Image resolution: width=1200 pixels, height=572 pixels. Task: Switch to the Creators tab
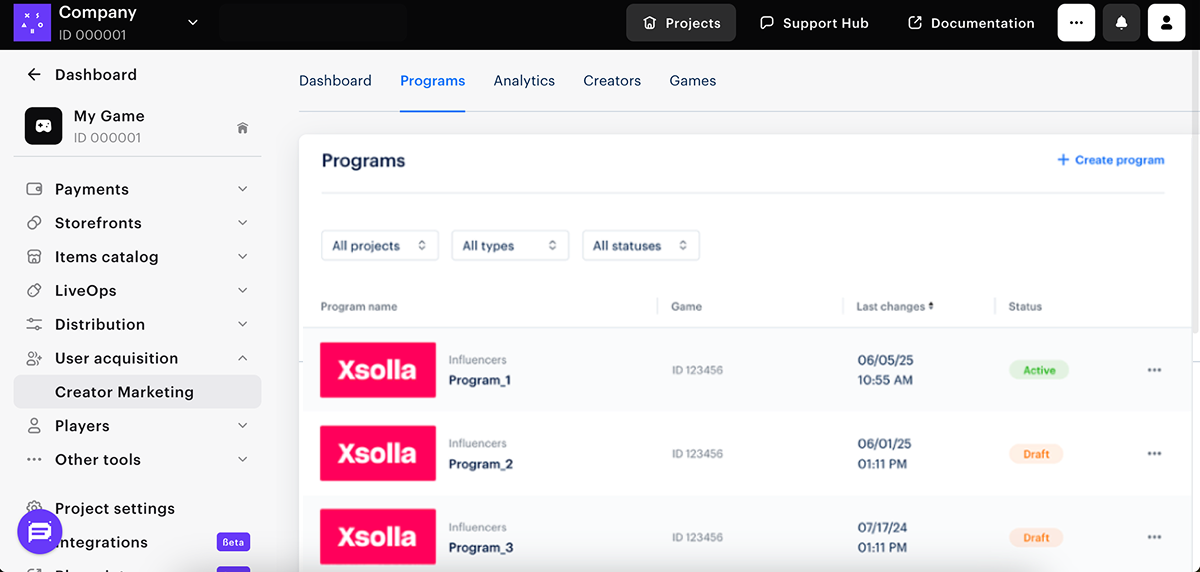click(x=612, y=81)
